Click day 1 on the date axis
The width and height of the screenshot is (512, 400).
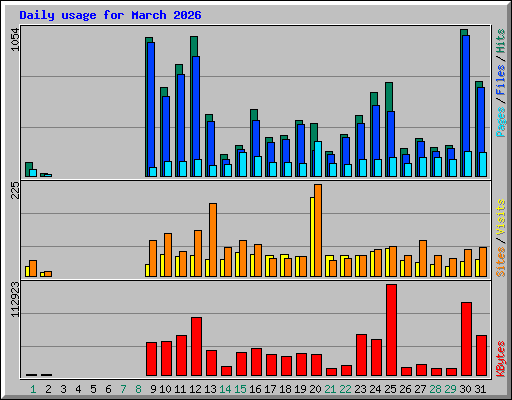coord(33,389)
